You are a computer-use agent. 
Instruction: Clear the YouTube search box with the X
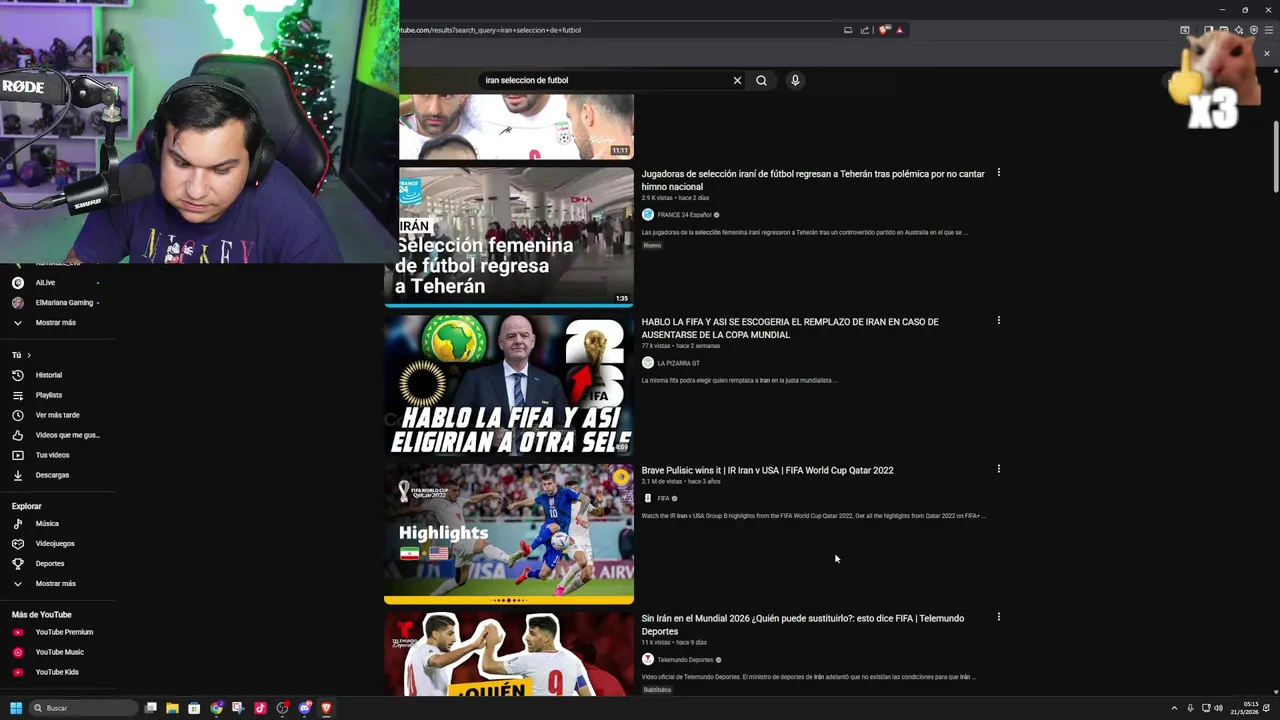pos(737,80)
